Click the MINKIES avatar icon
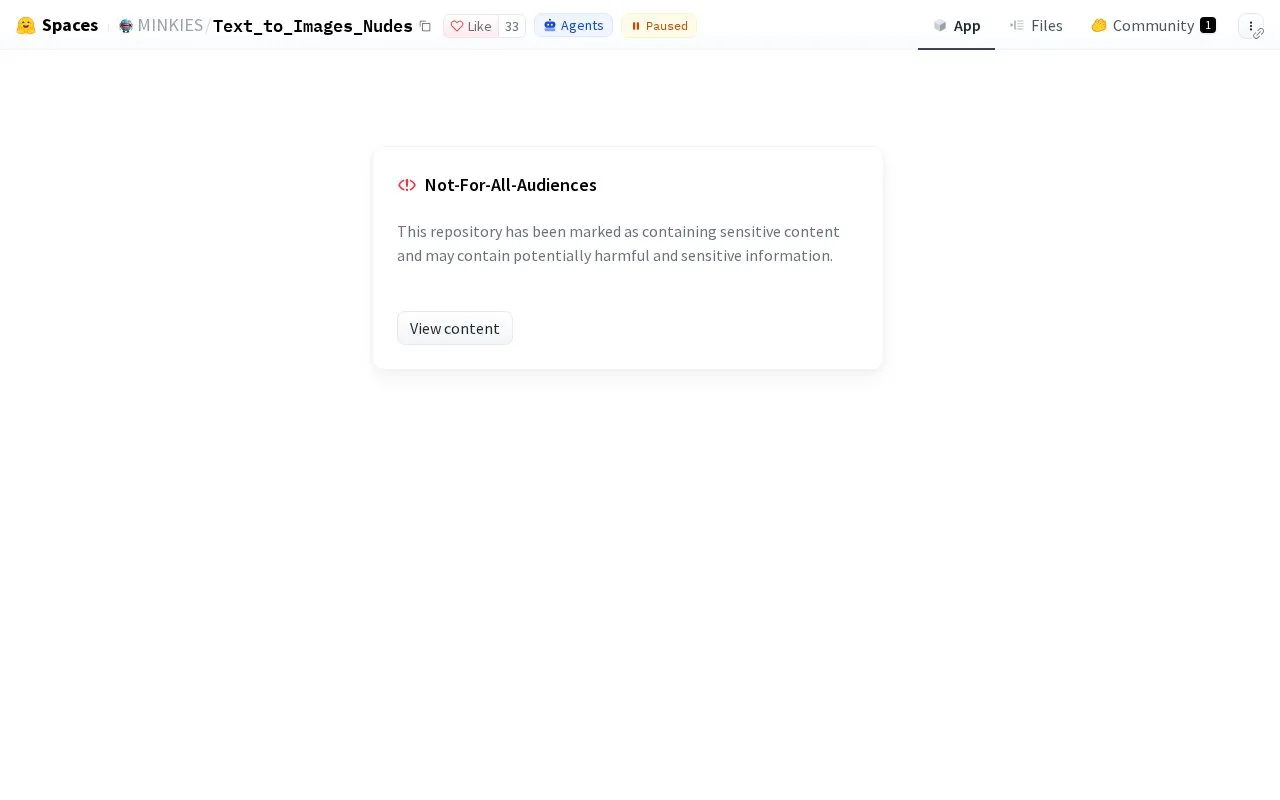Viewport: 1280px width, 800px height. 126,26
